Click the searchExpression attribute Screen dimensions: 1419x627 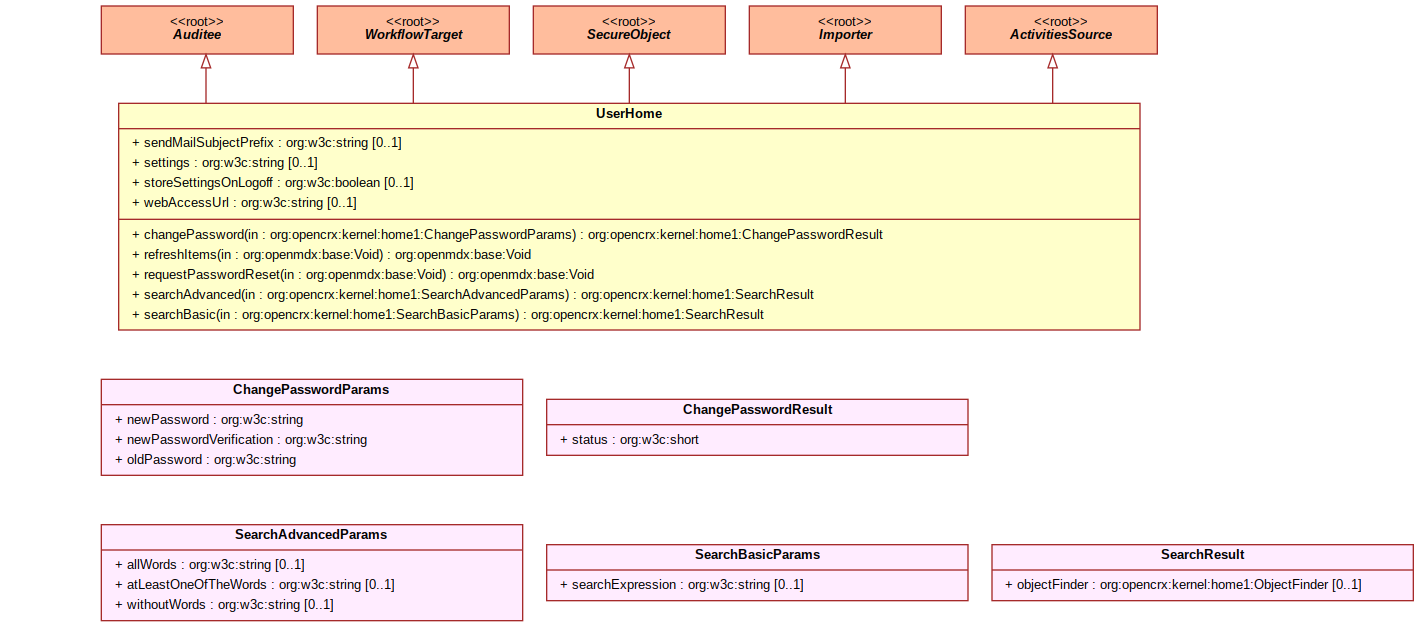tap(681, 585)
